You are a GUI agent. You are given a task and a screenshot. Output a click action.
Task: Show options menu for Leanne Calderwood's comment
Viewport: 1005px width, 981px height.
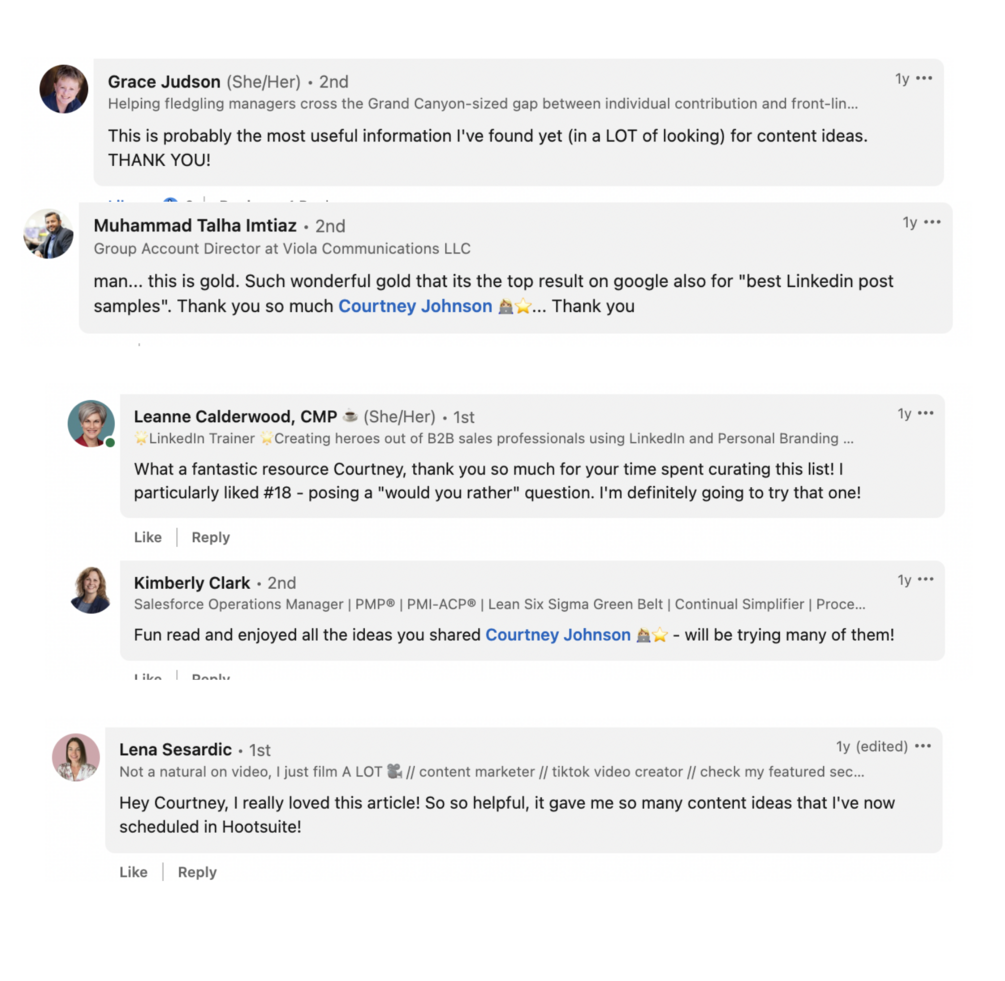[x=926, y=414]
